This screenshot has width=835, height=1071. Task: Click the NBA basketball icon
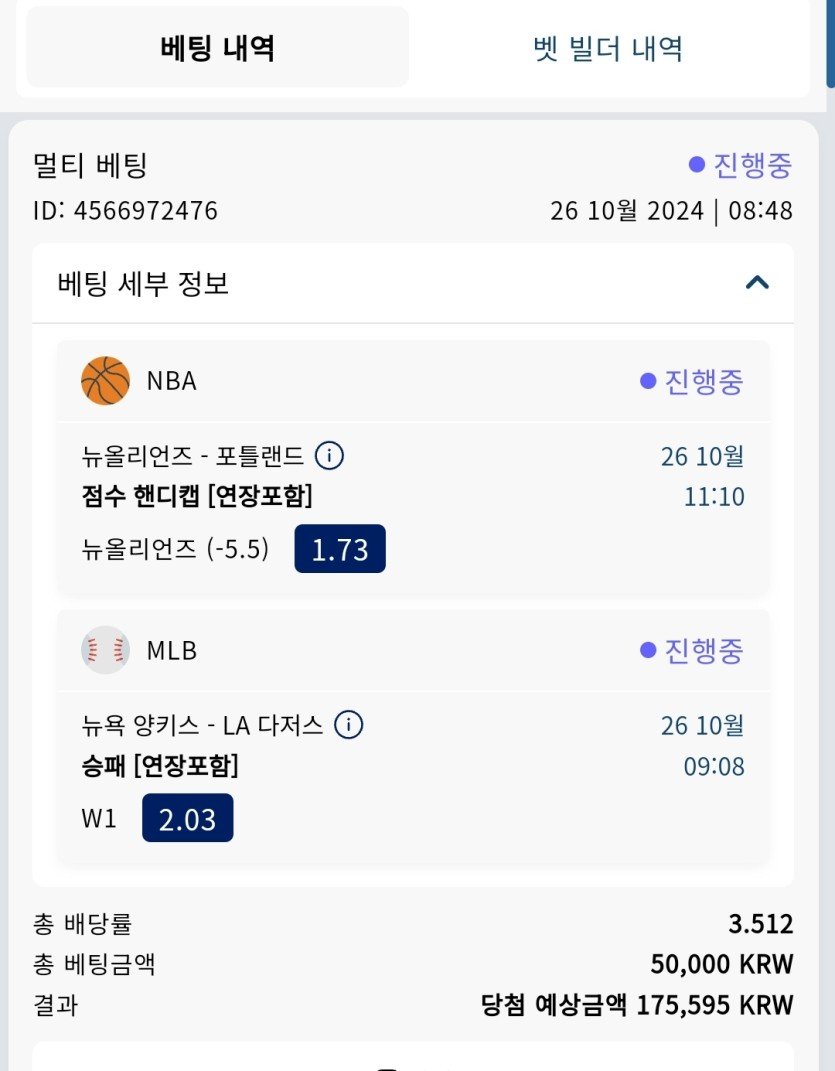pos(105,381)
